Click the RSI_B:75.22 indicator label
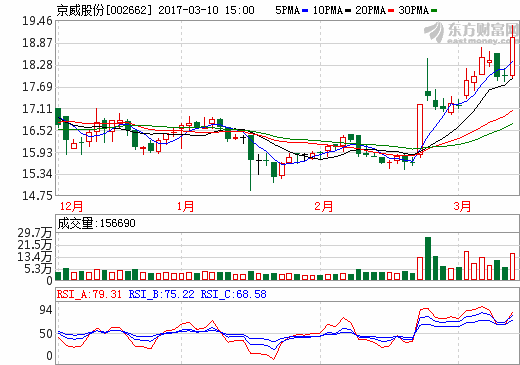Image resolution: width=520 pixels, height=365 pixels. [161, 294]
